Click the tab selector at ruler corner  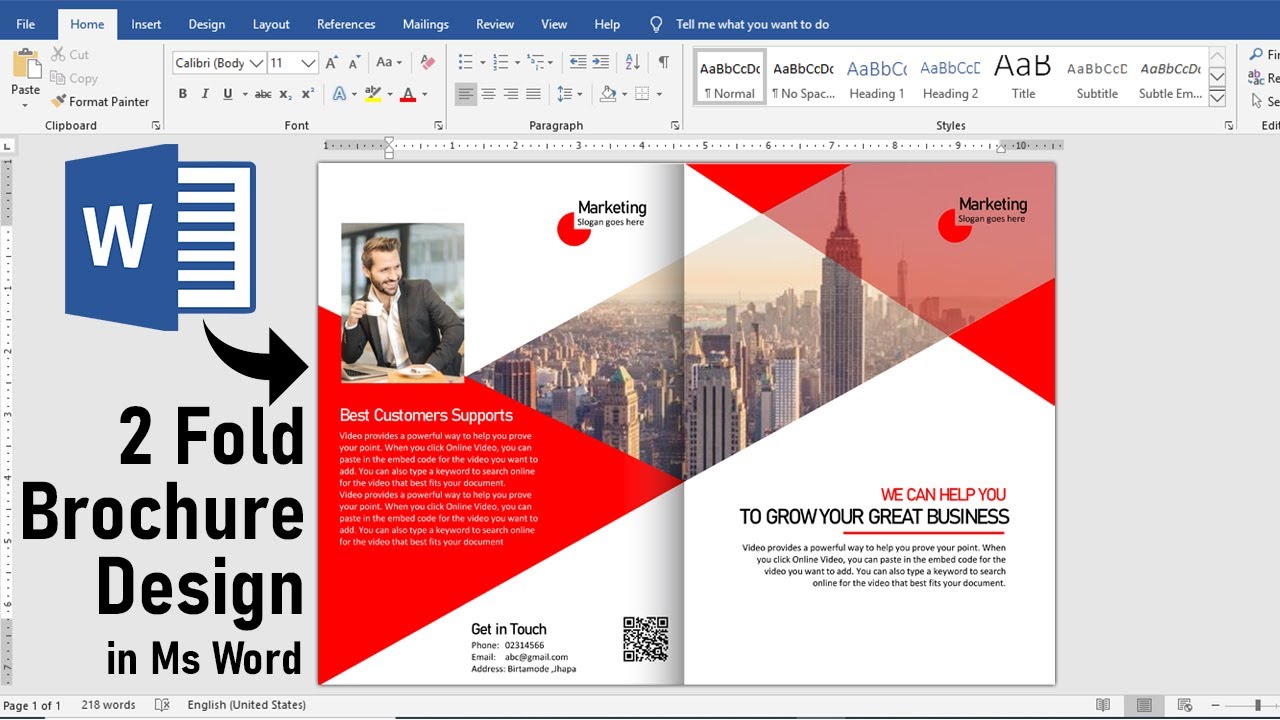tap(8, 146)
